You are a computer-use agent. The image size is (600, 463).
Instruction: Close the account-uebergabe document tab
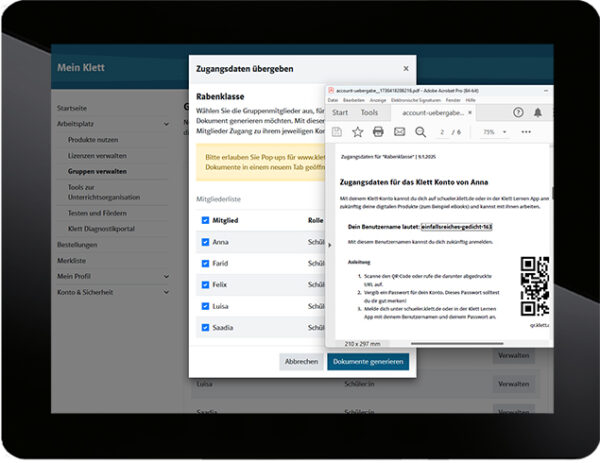(x=470, y=112)
